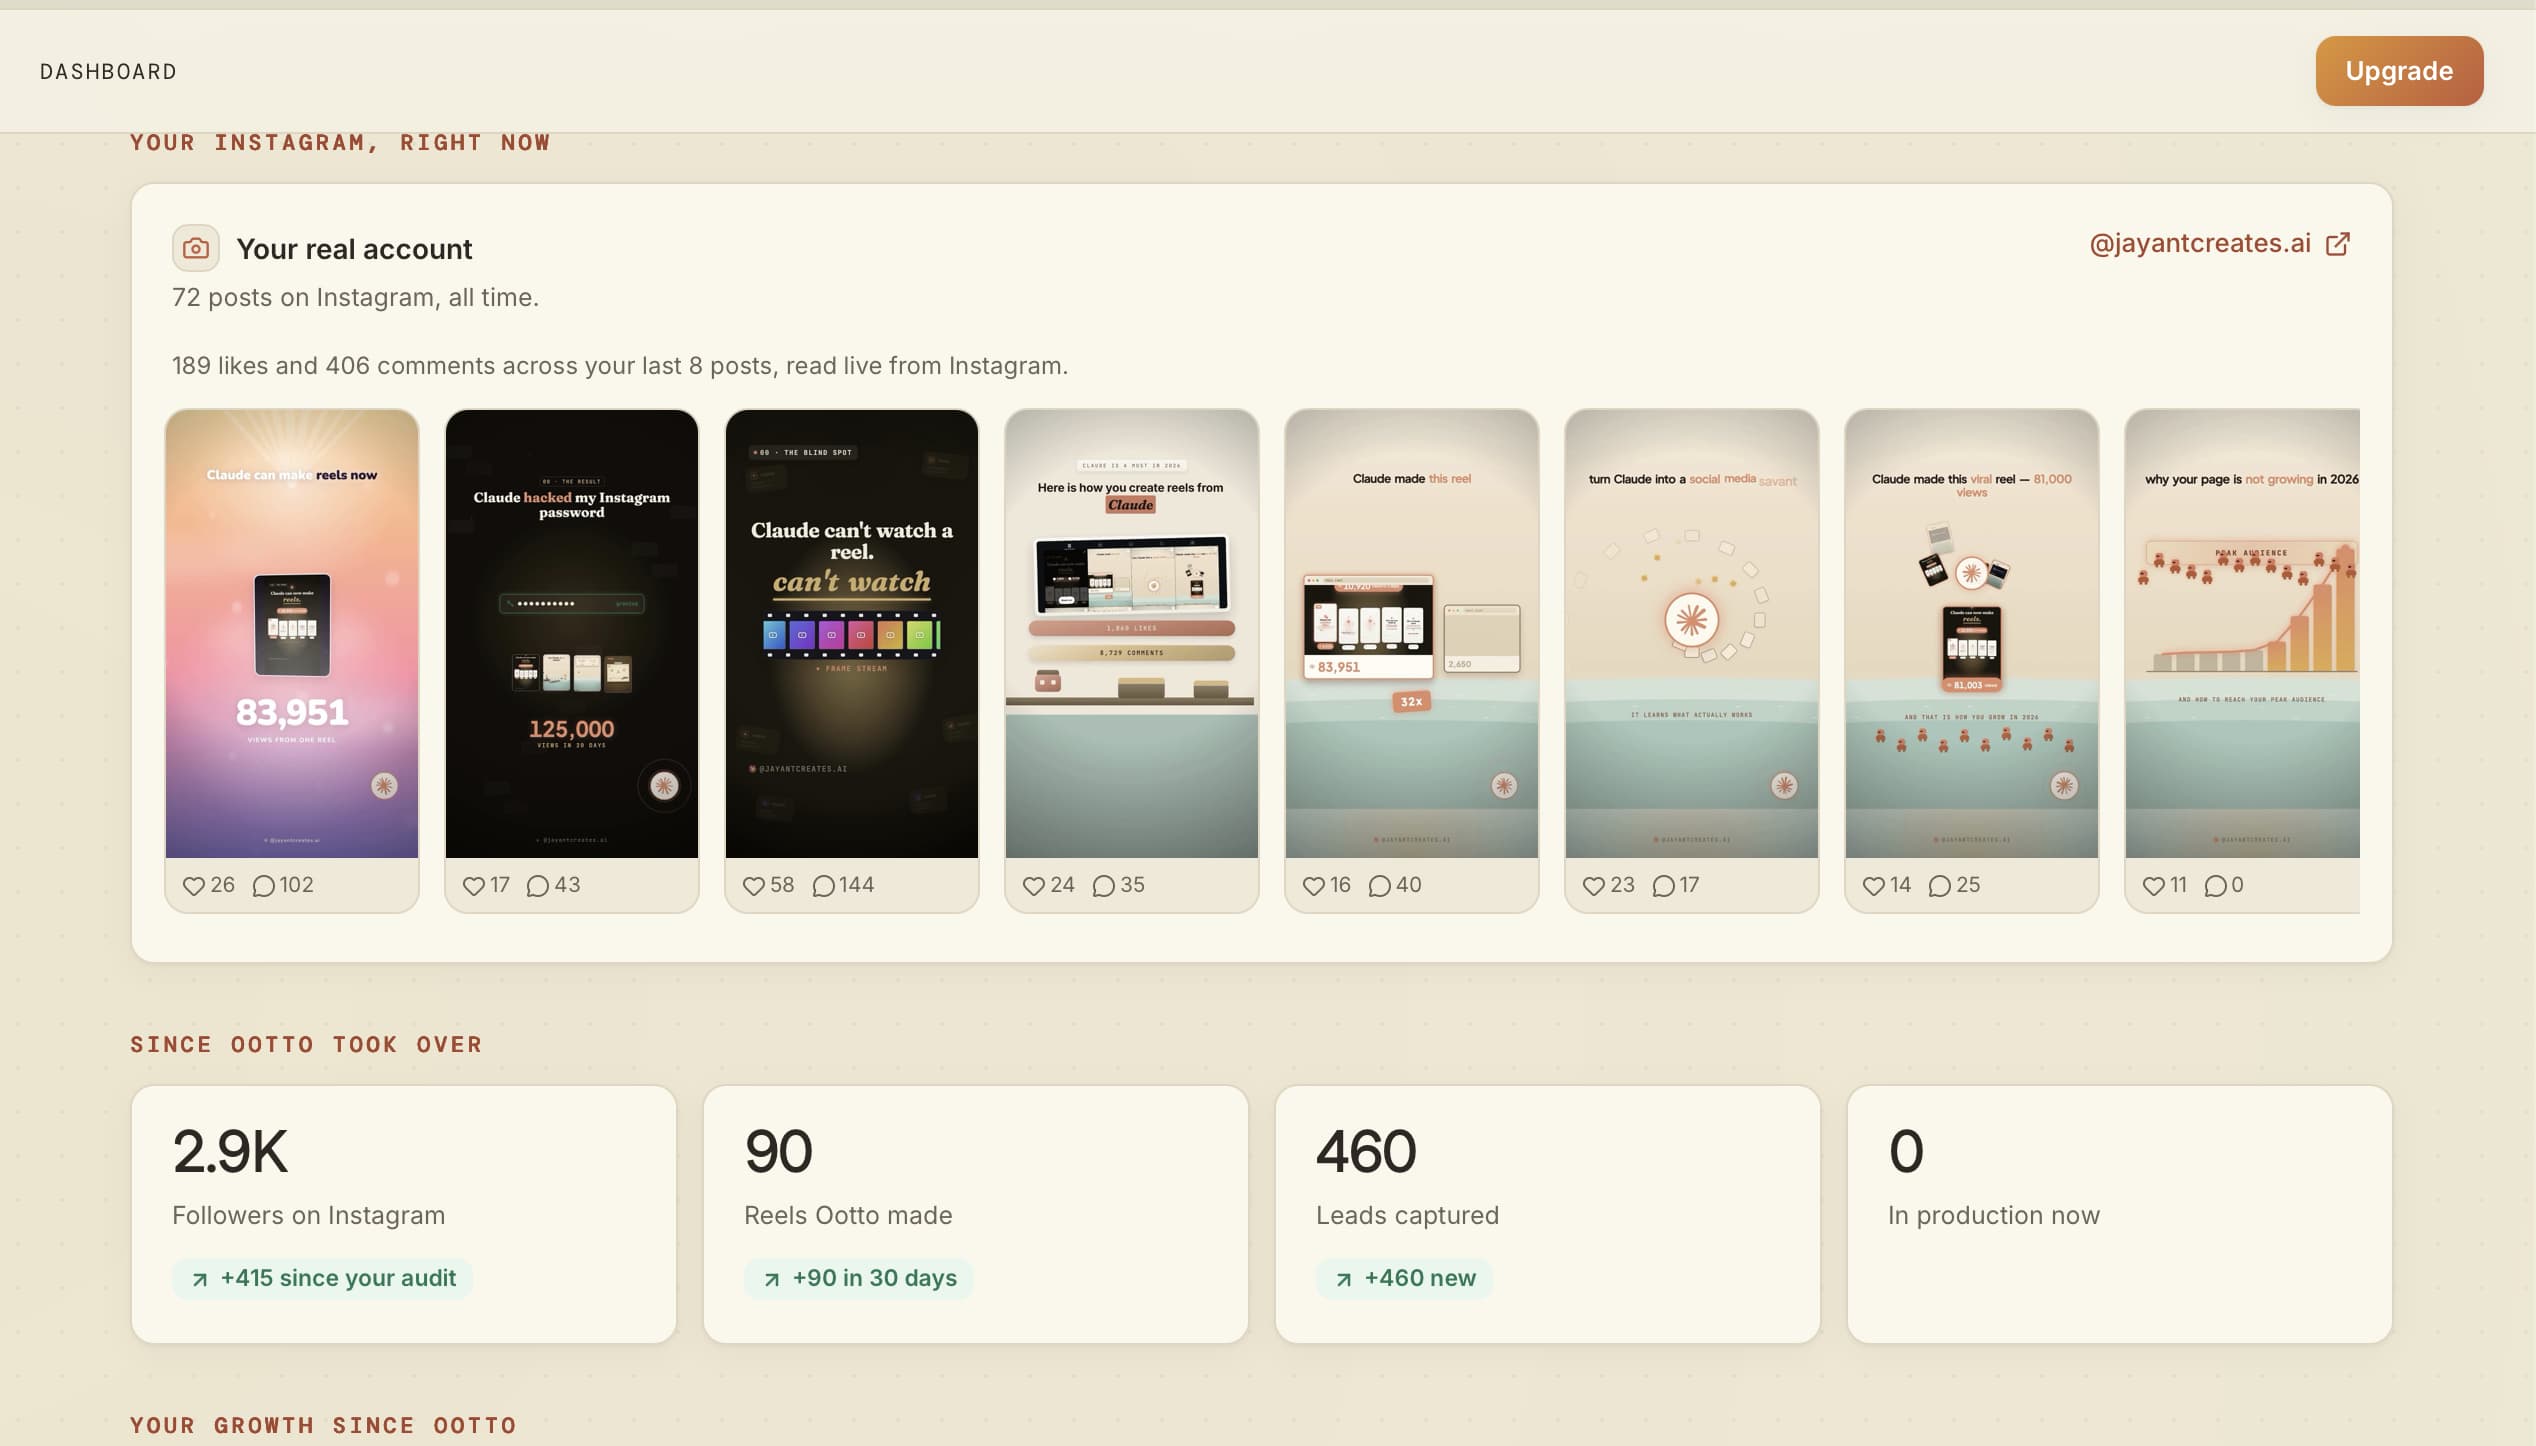2536x1446 pixels.
Task: Click the '+415 since your audit' badge
Action: coord(322,1278)
